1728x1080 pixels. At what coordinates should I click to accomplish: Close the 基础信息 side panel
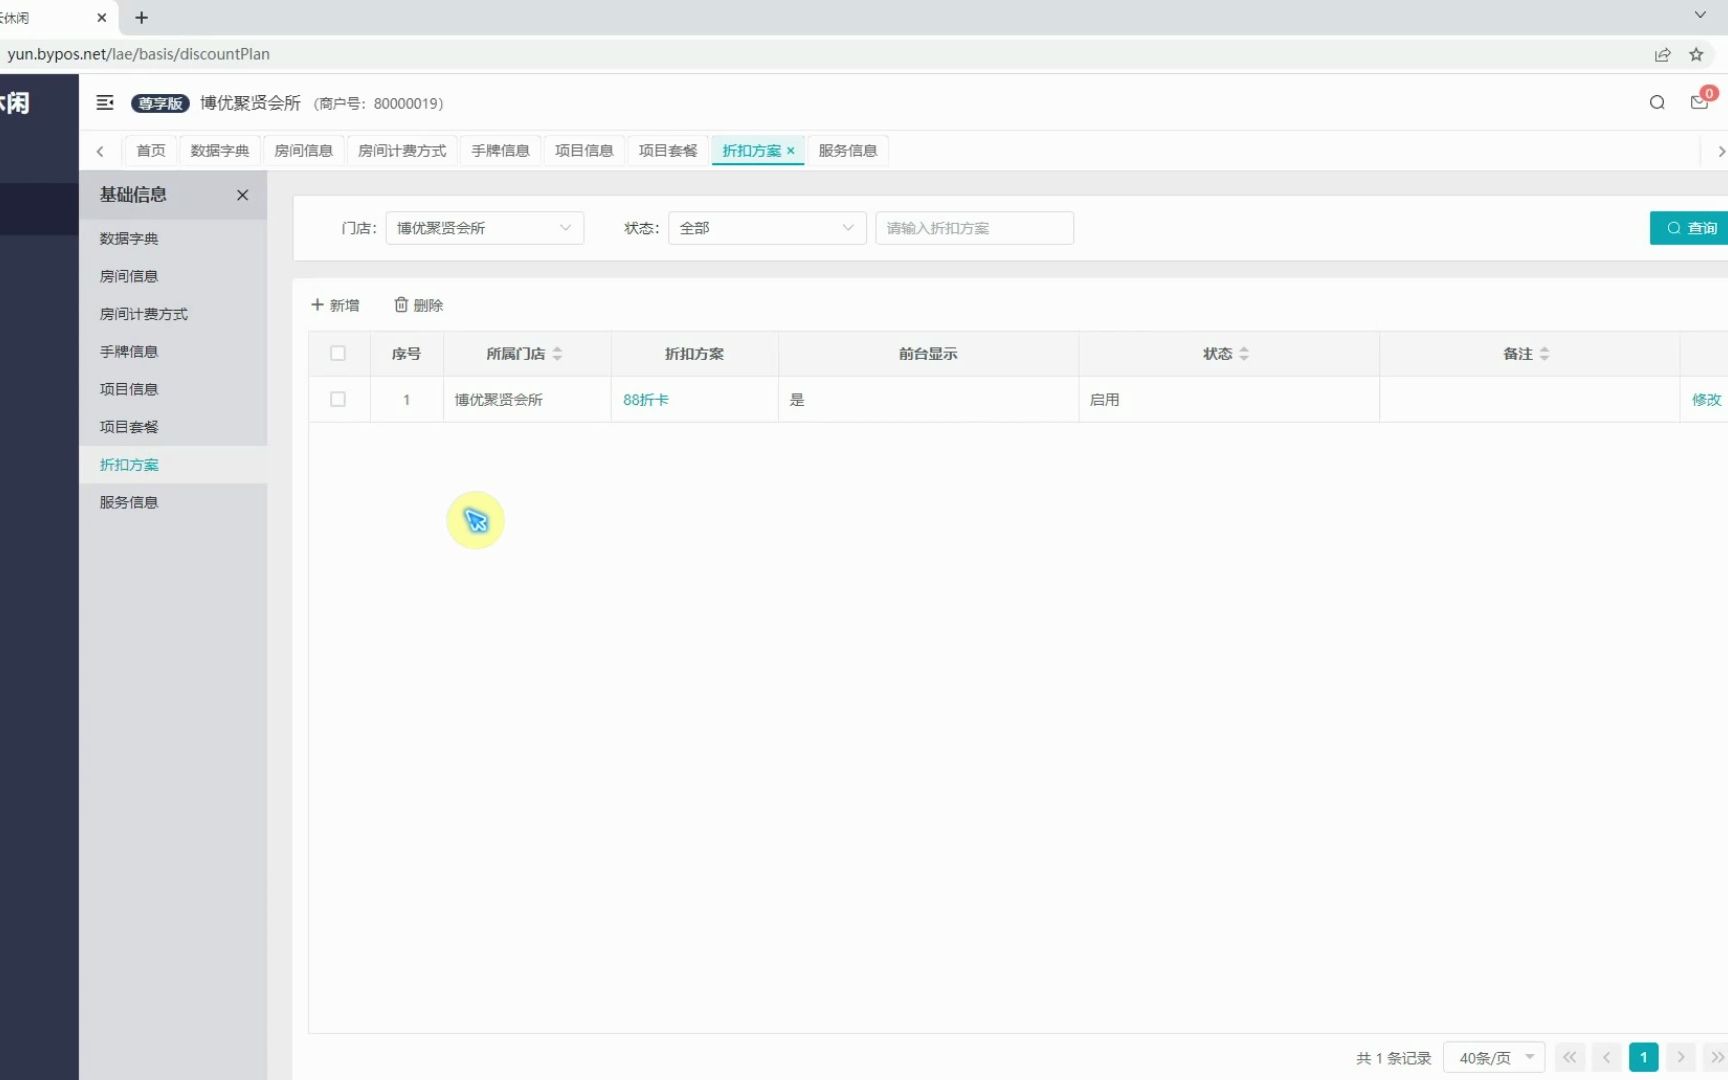242,195
